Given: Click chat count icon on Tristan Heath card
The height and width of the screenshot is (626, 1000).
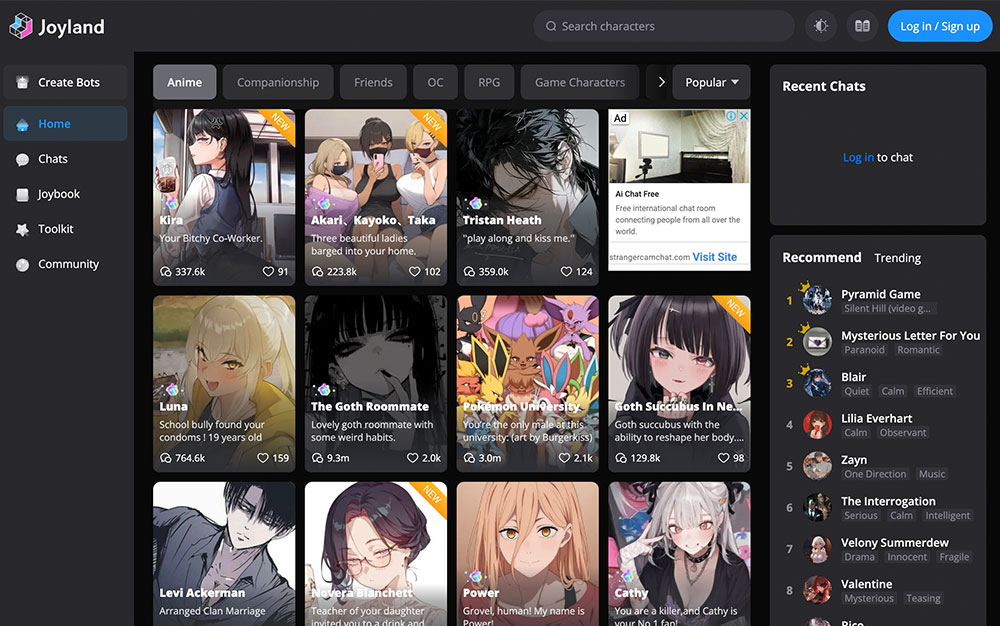Looking at the screenshot, I should (469, 272).
